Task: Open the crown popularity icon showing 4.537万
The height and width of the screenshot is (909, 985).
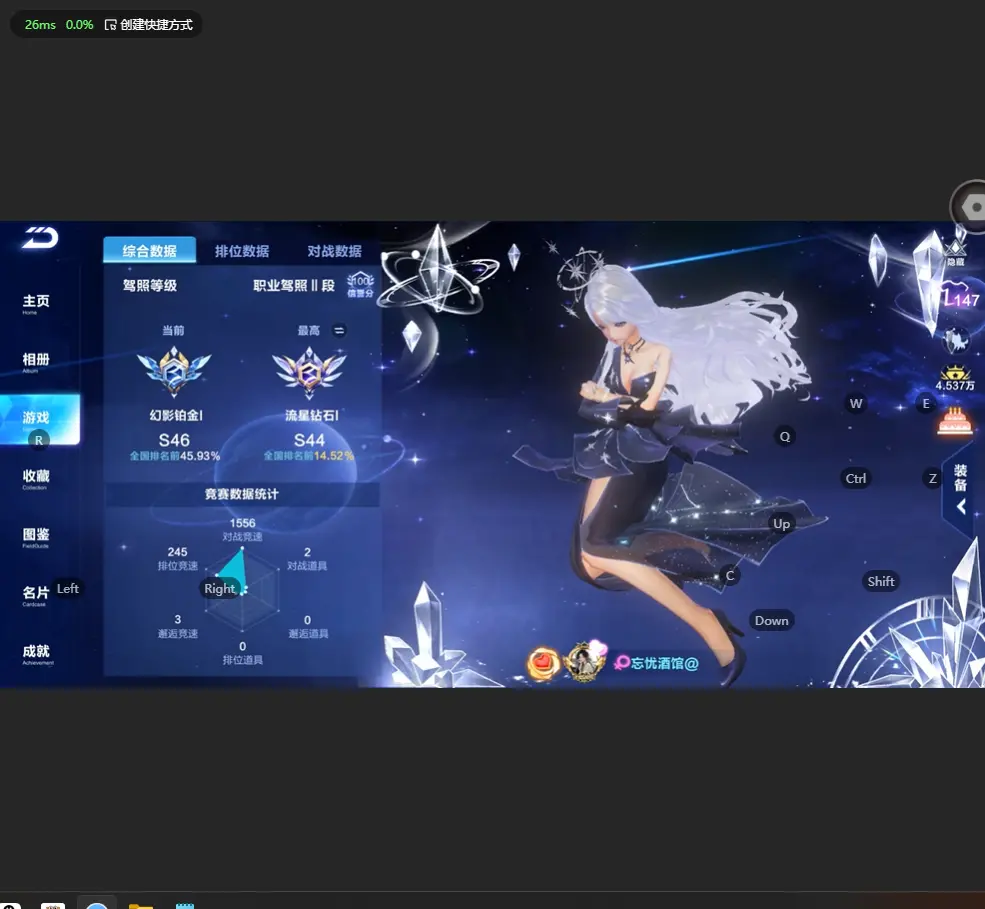Action: [x=955, y=378]
